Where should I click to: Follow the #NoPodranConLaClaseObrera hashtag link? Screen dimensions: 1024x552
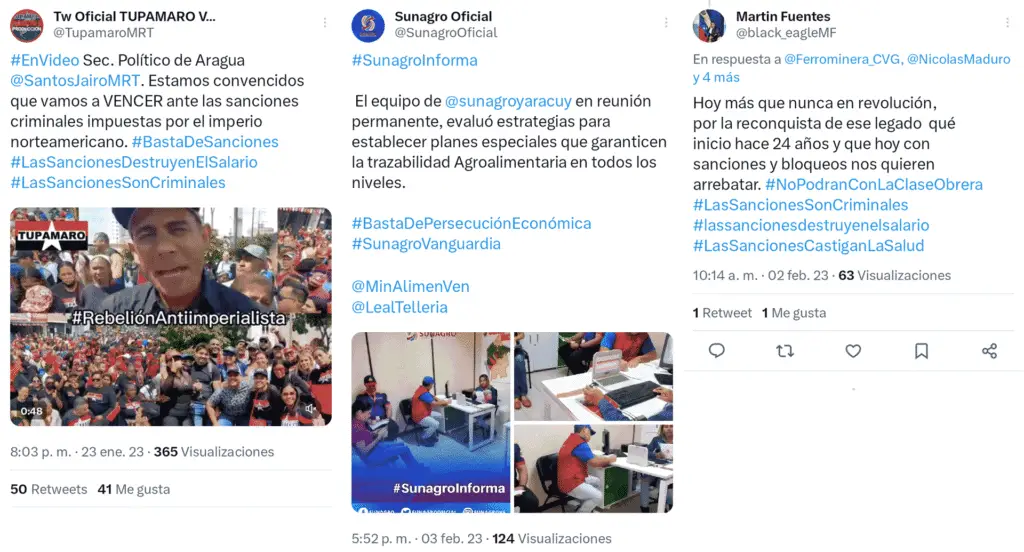click(874, 184)
